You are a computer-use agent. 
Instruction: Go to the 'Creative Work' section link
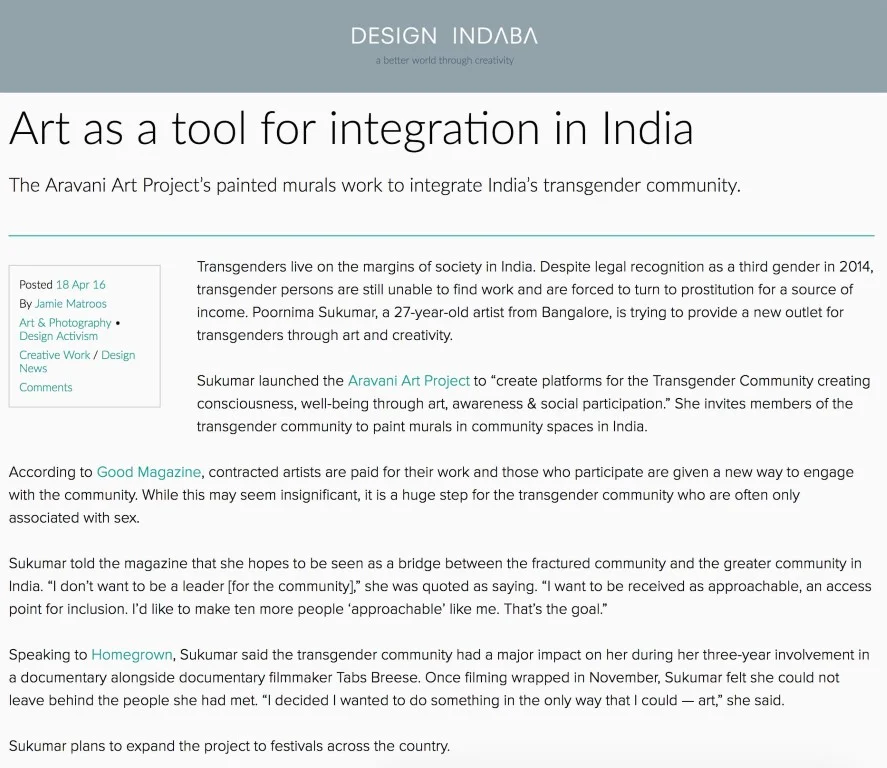54,355
